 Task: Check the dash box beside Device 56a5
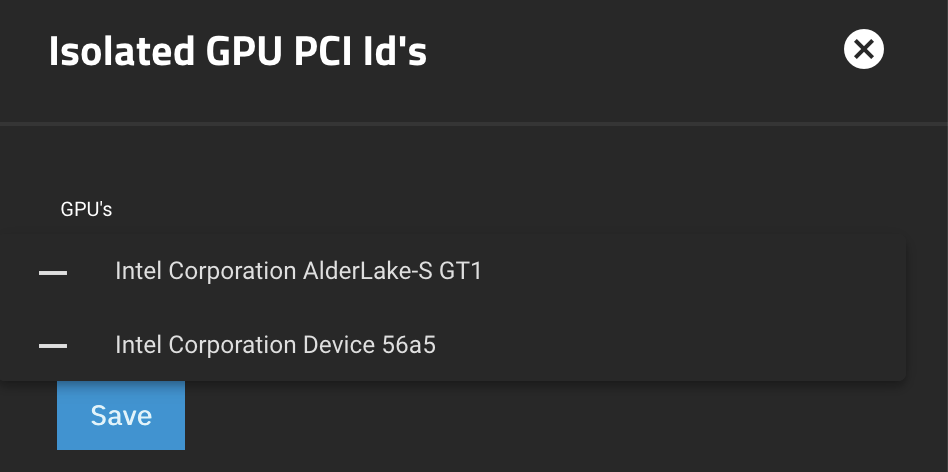pyautogui.click(x=53, y=346)
